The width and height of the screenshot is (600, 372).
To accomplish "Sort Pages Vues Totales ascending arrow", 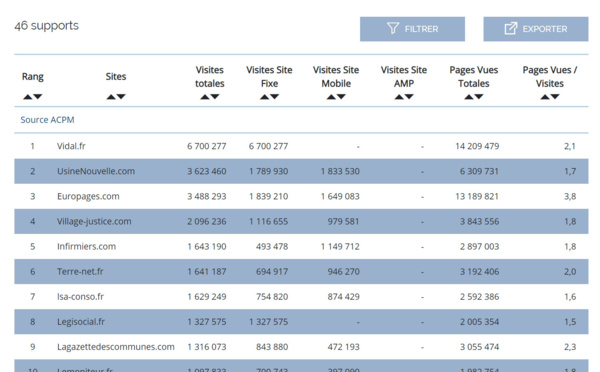I will 469,97.
